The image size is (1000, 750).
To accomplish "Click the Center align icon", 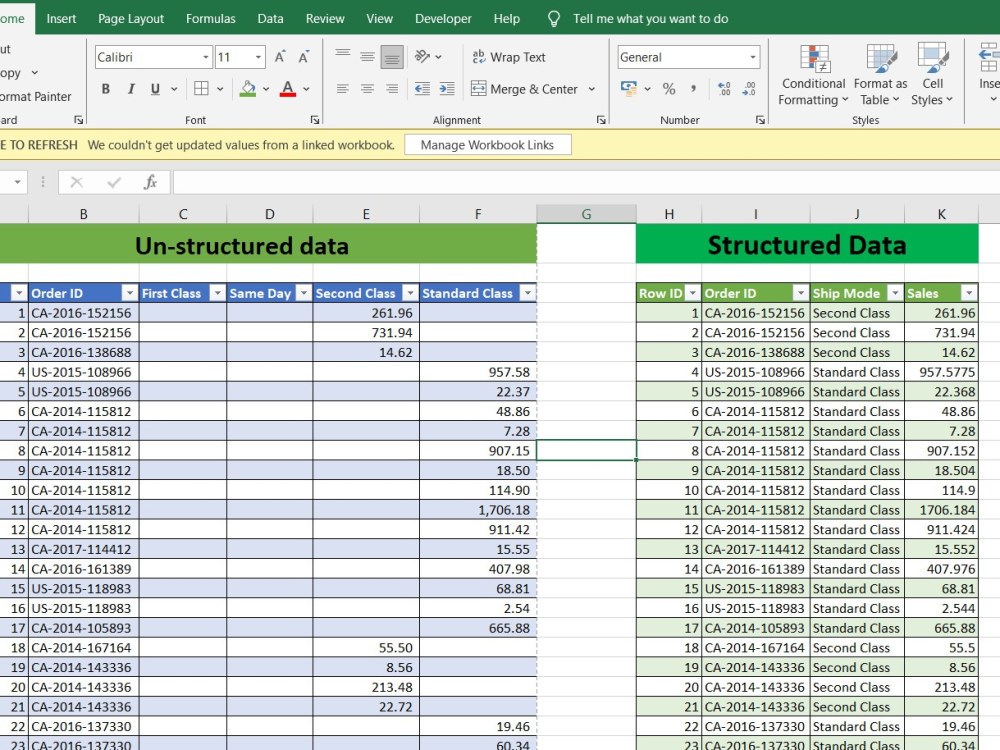I will (367, 89).
